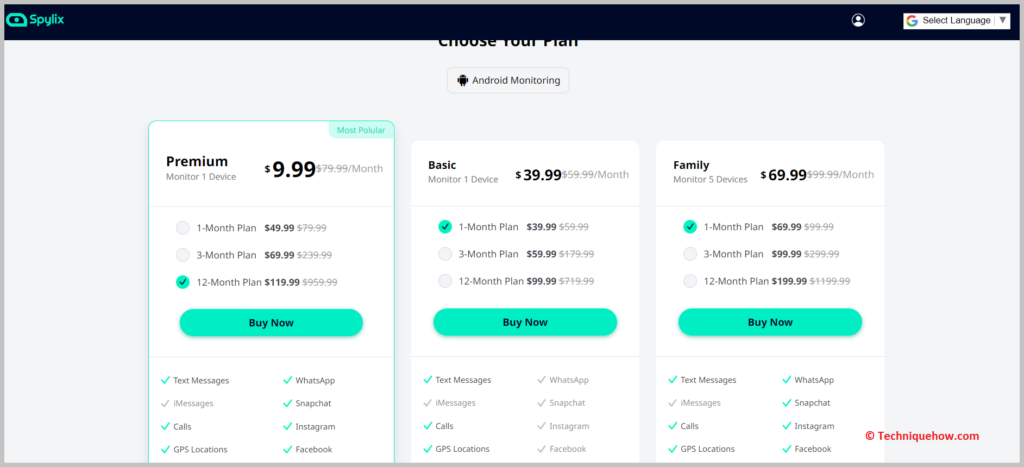Click Family plan Snapchat checkmark icon

click(x=786, y=403)
